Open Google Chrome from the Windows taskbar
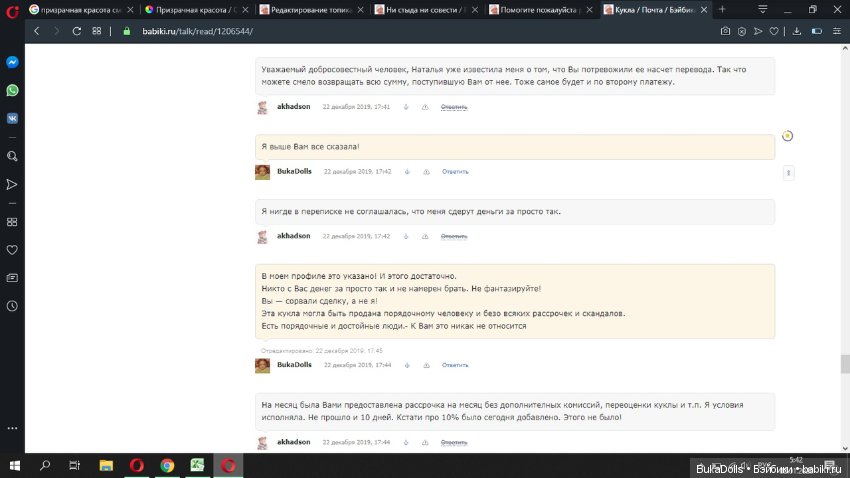850x478 pixels. 167,465
